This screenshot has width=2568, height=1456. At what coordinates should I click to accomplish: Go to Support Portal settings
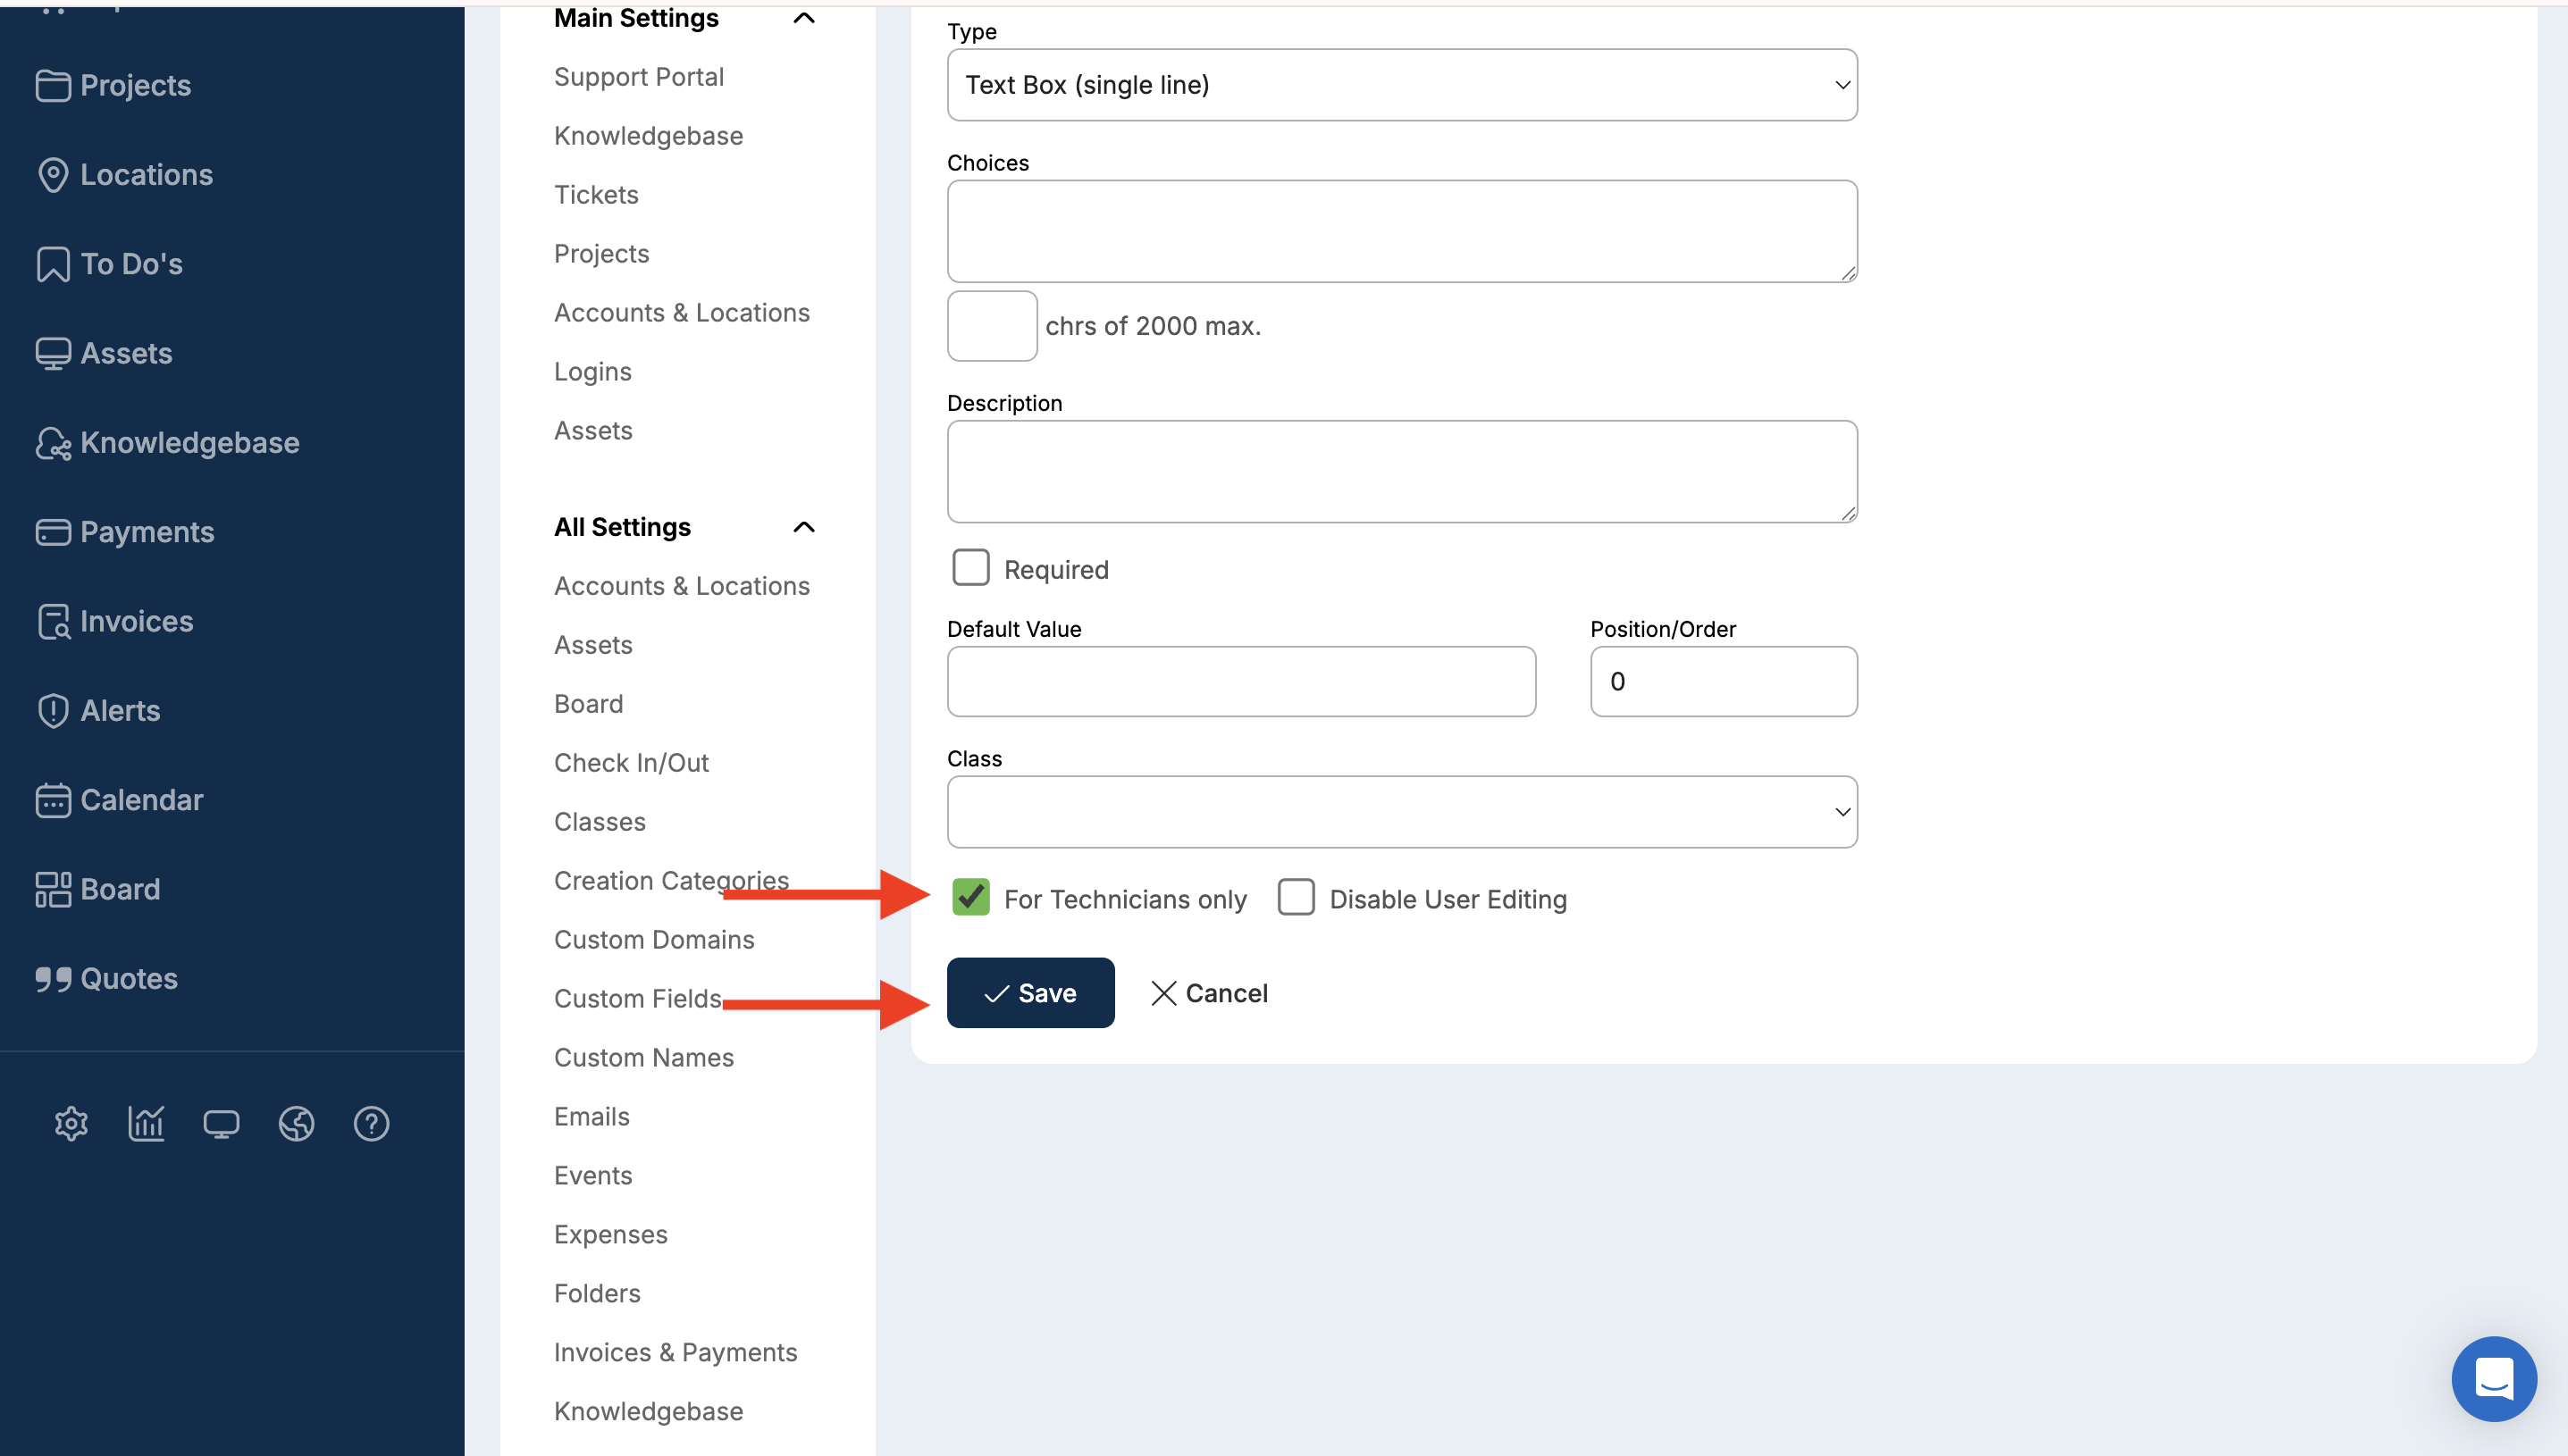coord(638,77)
